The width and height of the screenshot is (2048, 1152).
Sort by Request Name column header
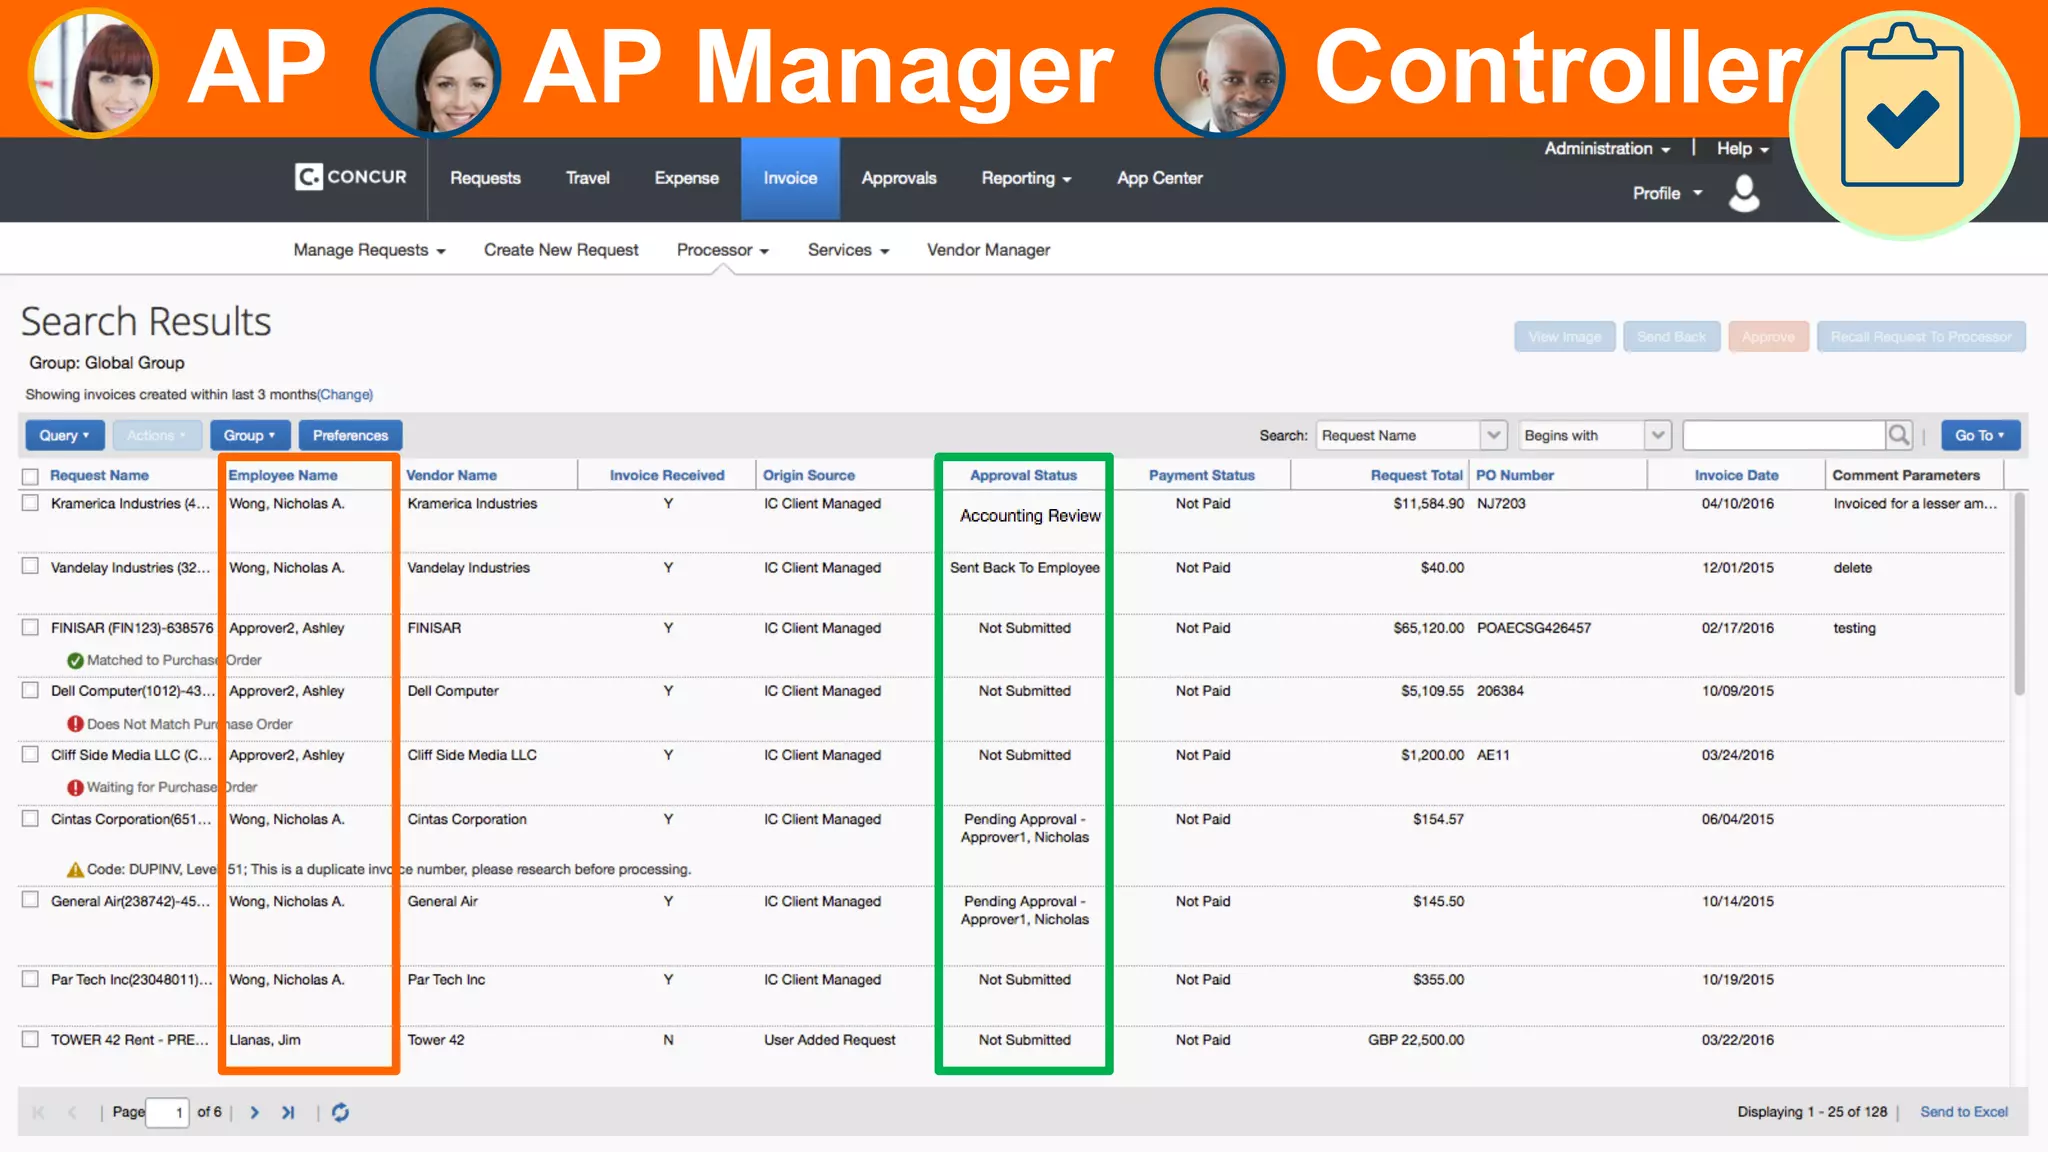99,476
